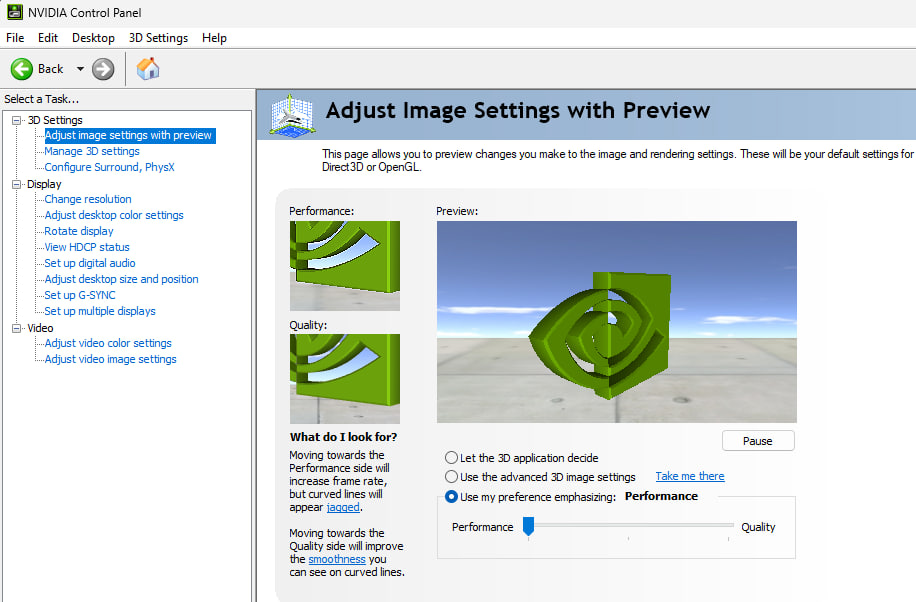916x602 pixels.
Task: Open the 3D Settings menu
Action: [x=158, y=38]
